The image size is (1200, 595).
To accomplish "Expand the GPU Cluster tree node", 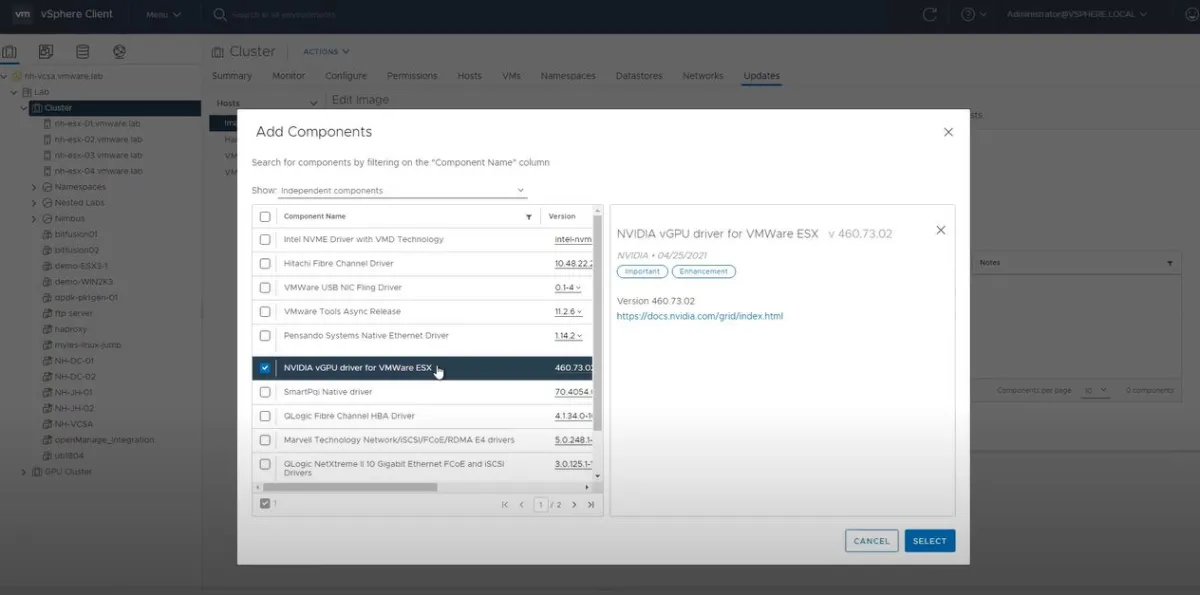I will 24,472.
